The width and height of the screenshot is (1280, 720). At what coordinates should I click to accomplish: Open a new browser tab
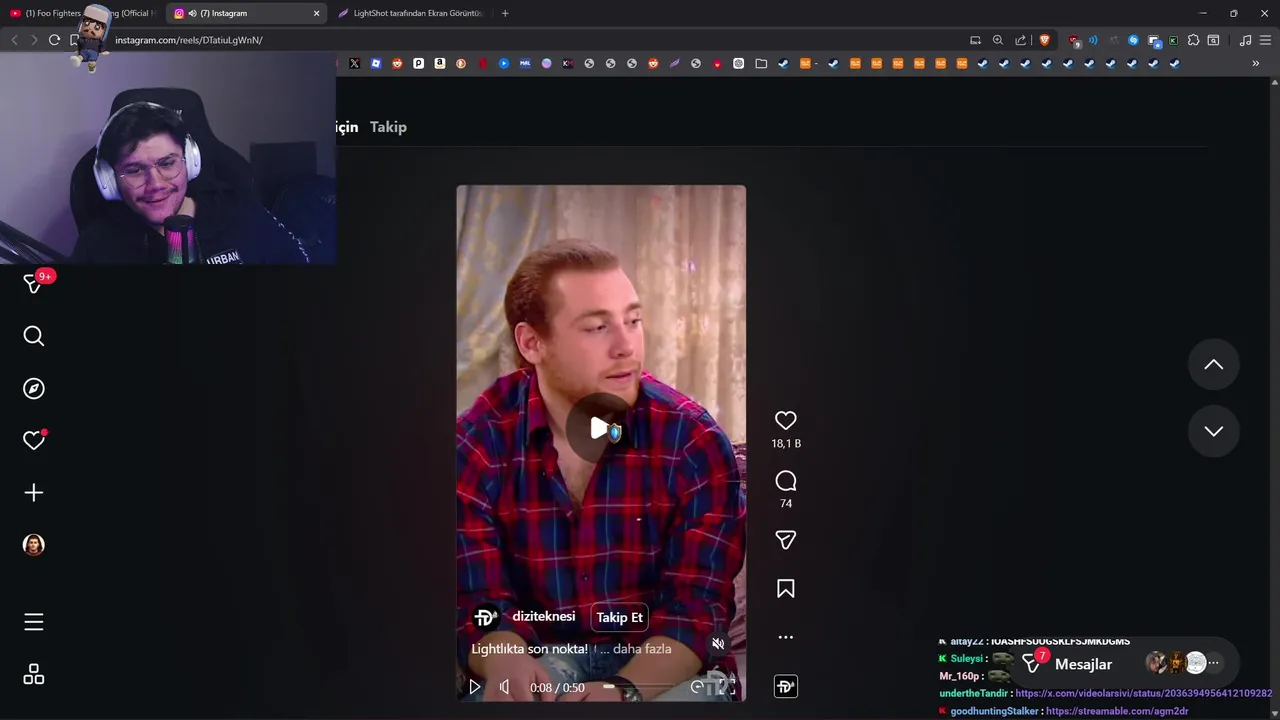tap(505, 13)
